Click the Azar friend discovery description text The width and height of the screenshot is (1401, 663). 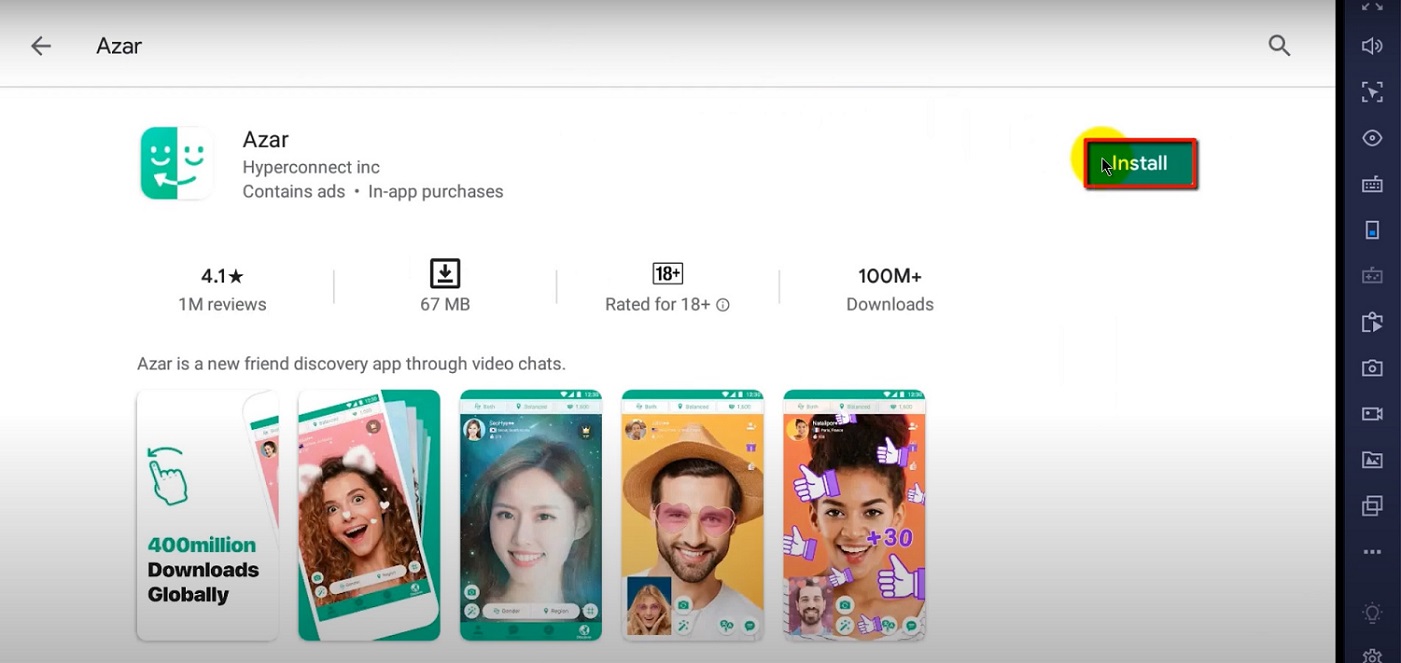pyautogui.click(x=351, y=364)
